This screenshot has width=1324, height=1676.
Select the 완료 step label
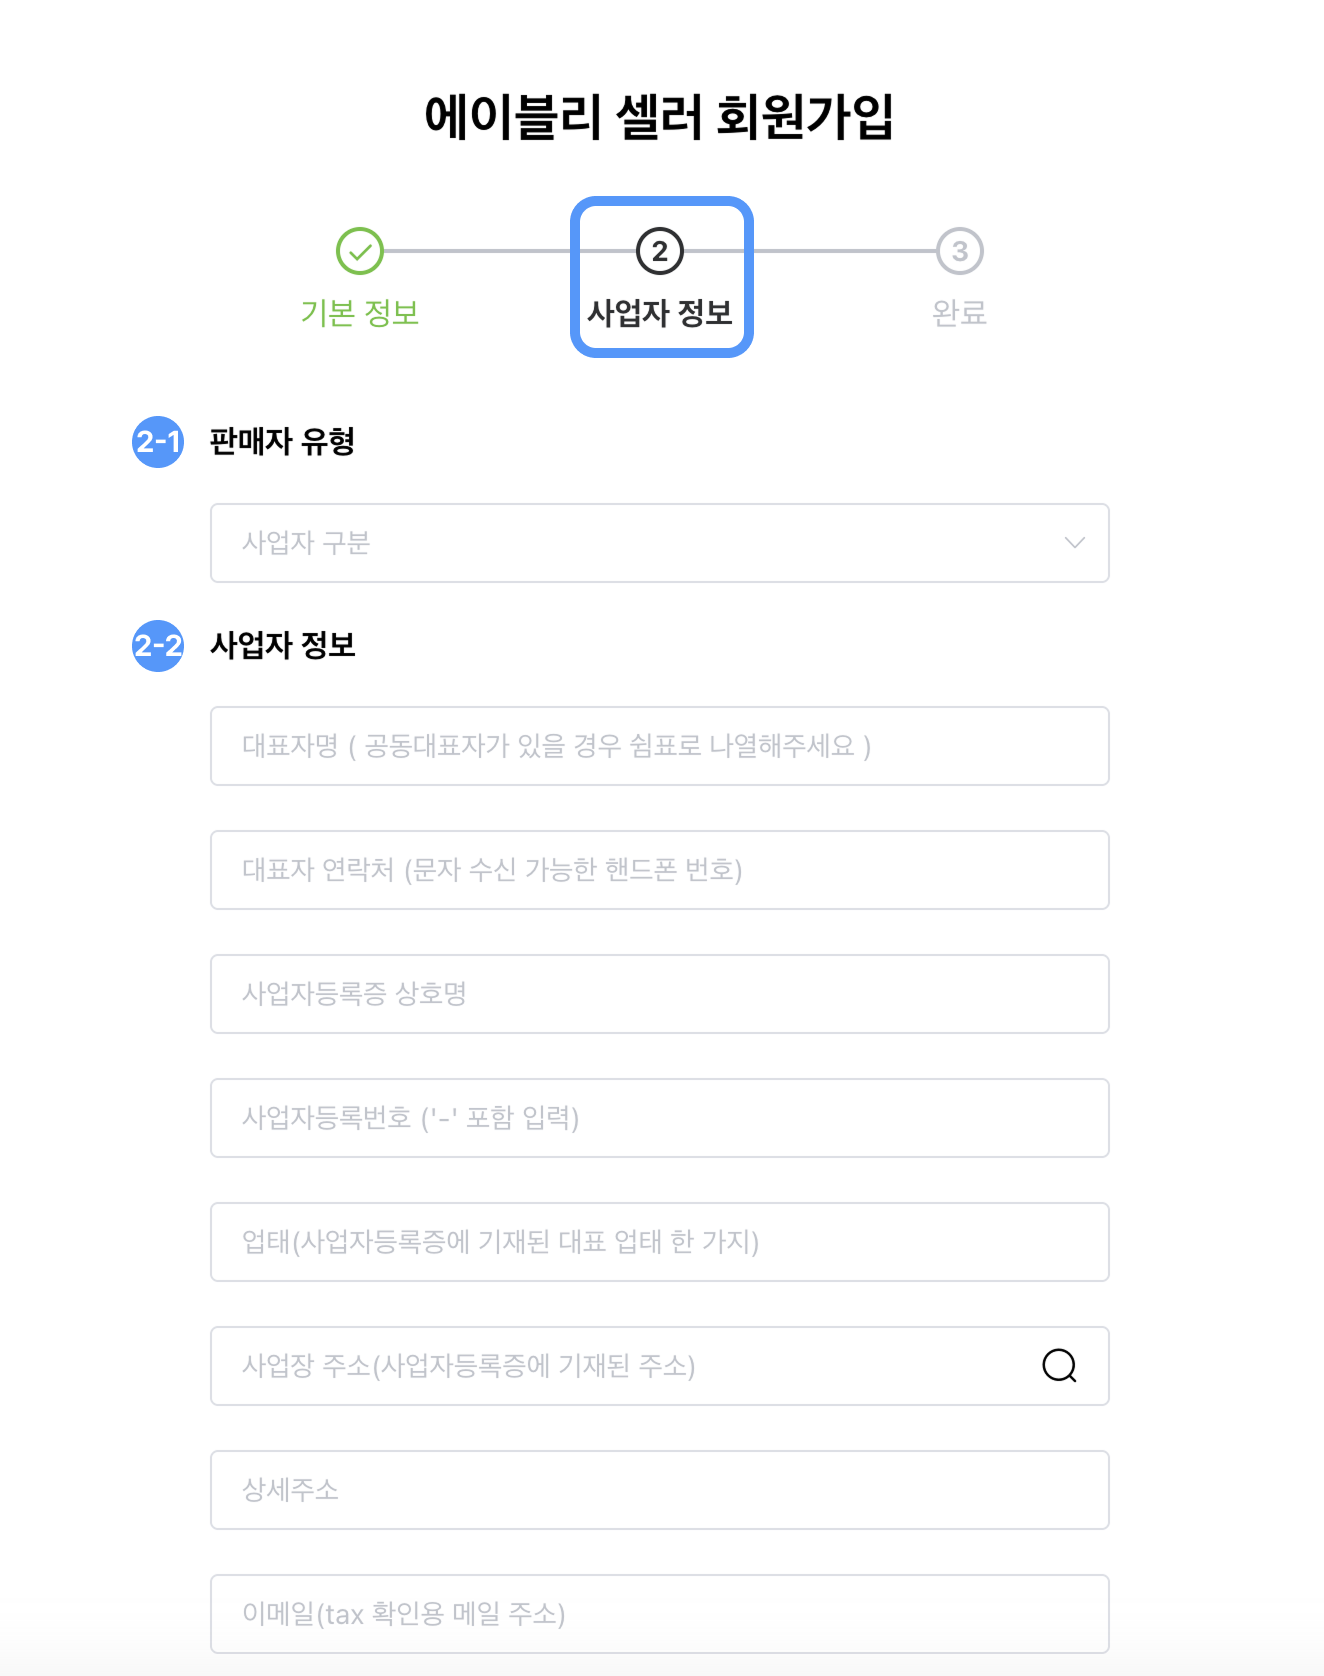pos(958,313)
